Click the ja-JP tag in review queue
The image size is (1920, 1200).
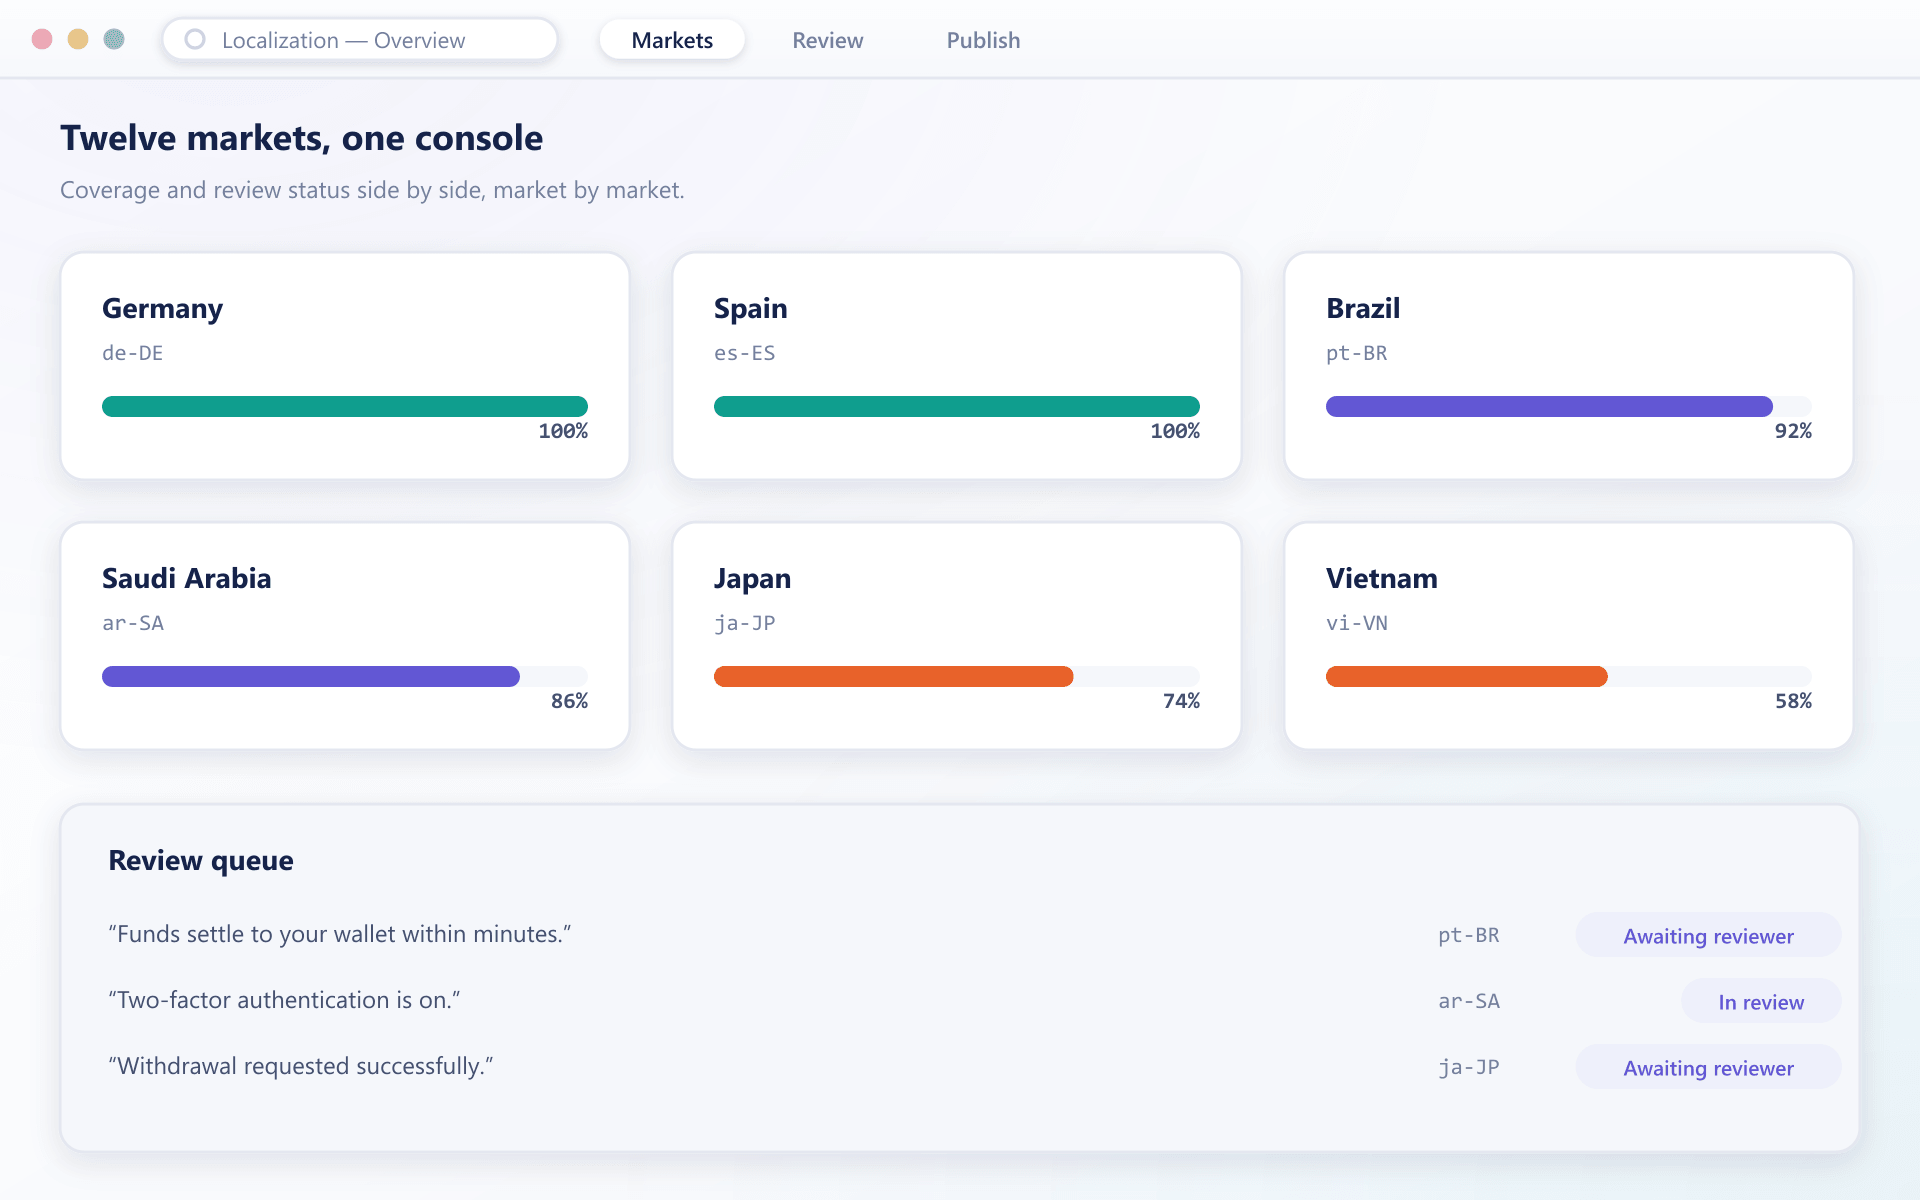tap(1469, 1067)
